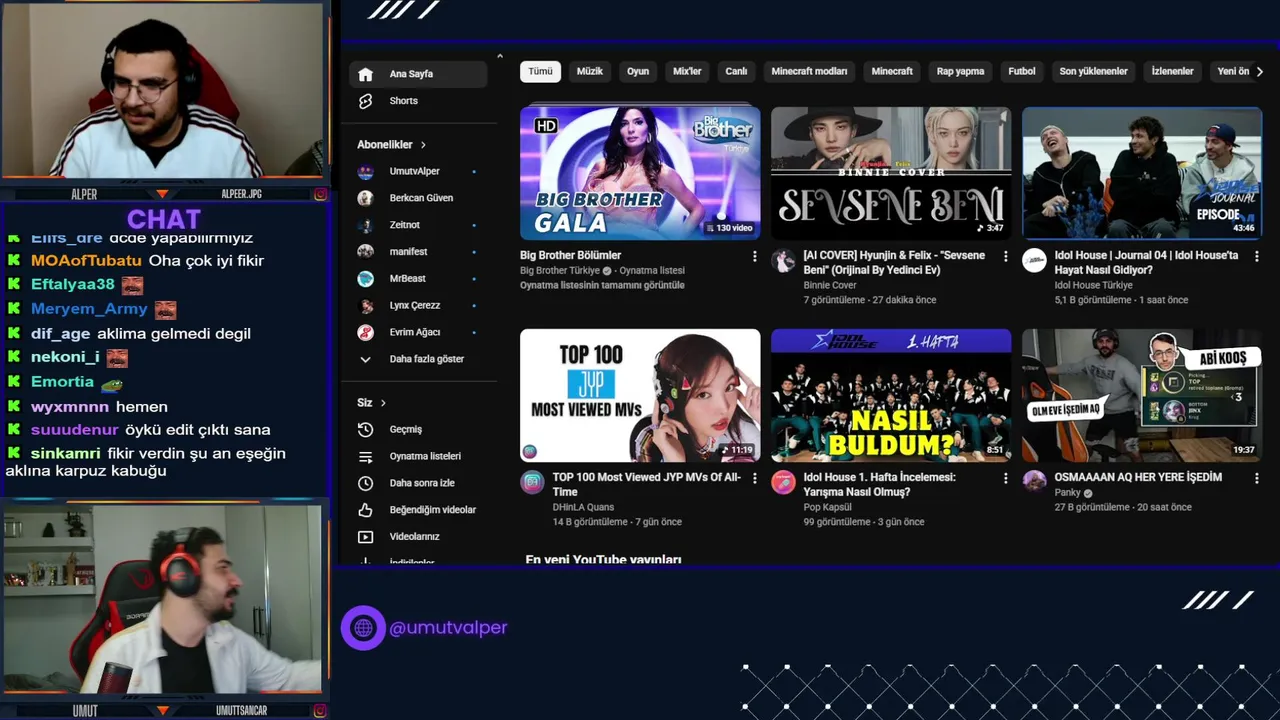1280x720 pixels.
Task: Open more options for Sevsene Beni AI cover
Action: point(1005,257)
